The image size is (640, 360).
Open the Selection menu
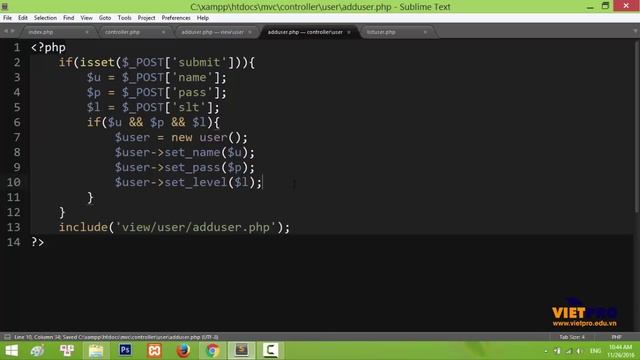pos(45,18)
